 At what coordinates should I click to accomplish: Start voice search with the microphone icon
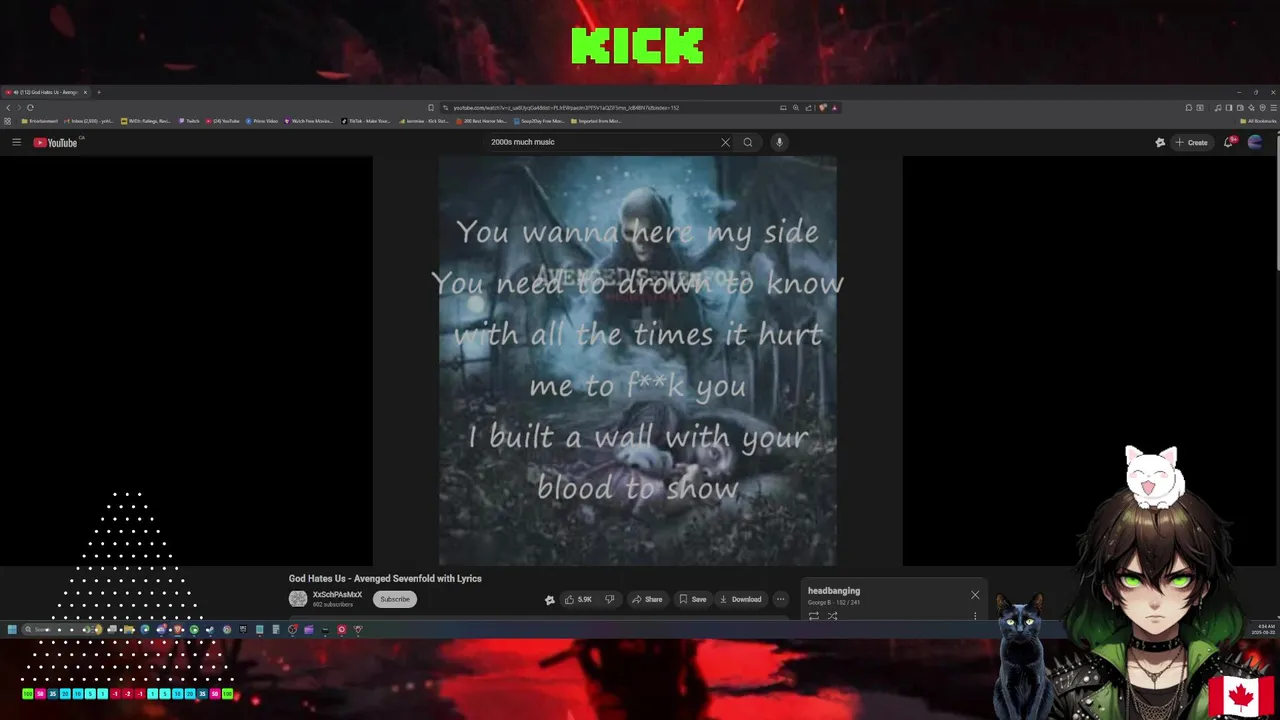[x=779, y=142]
